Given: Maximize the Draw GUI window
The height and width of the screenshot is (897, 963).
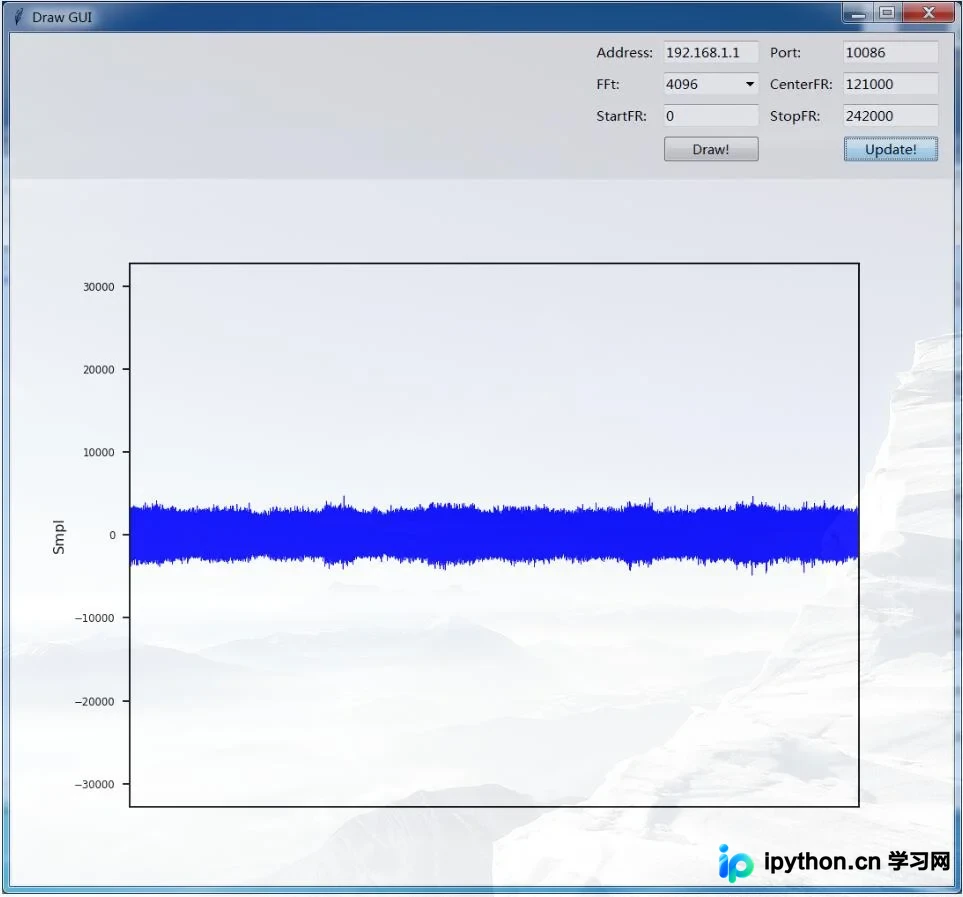Looking at the screenshot, I should 887,13.
